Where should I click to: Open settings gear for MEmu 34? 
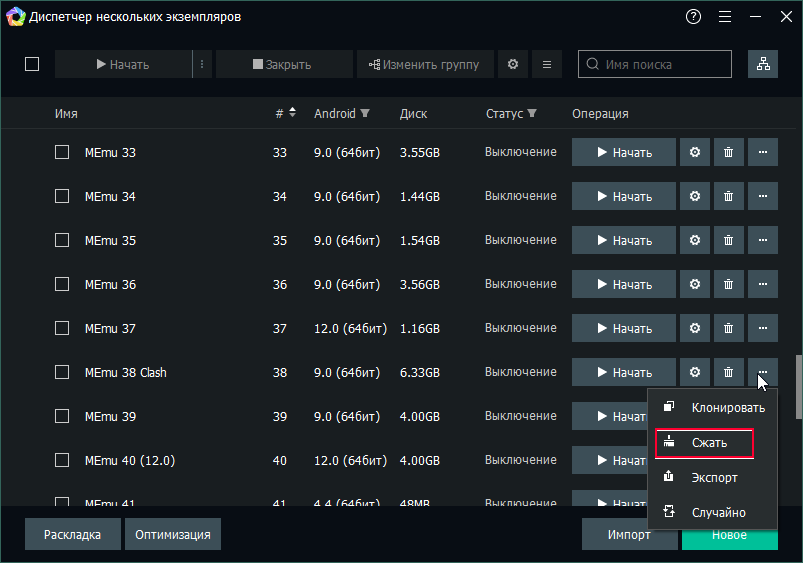[x=694, y=196]
